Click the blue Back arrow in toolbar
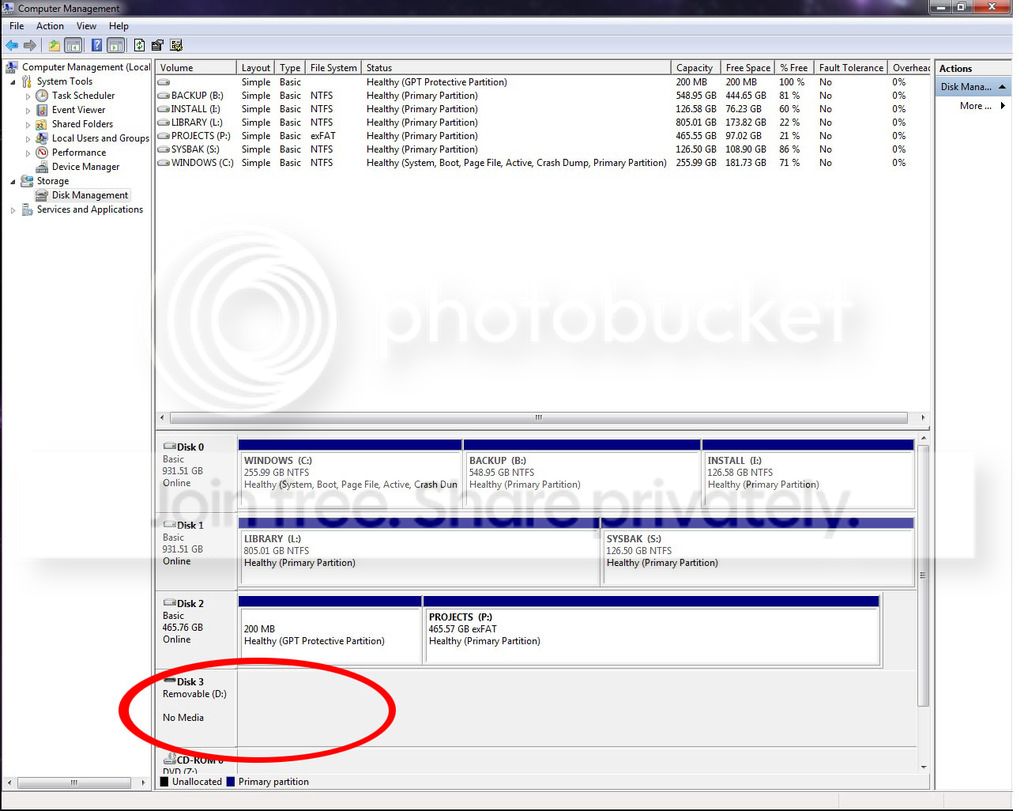This screenshot has width=1024, height=811. (12, 45)
